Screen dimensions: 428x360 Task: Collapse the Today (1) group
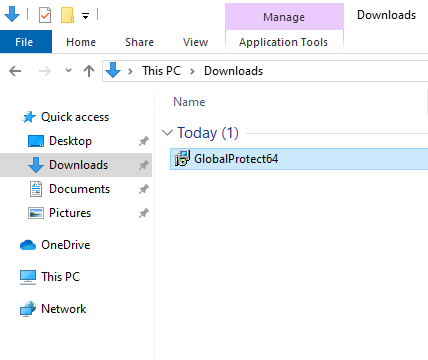point(167,133)
